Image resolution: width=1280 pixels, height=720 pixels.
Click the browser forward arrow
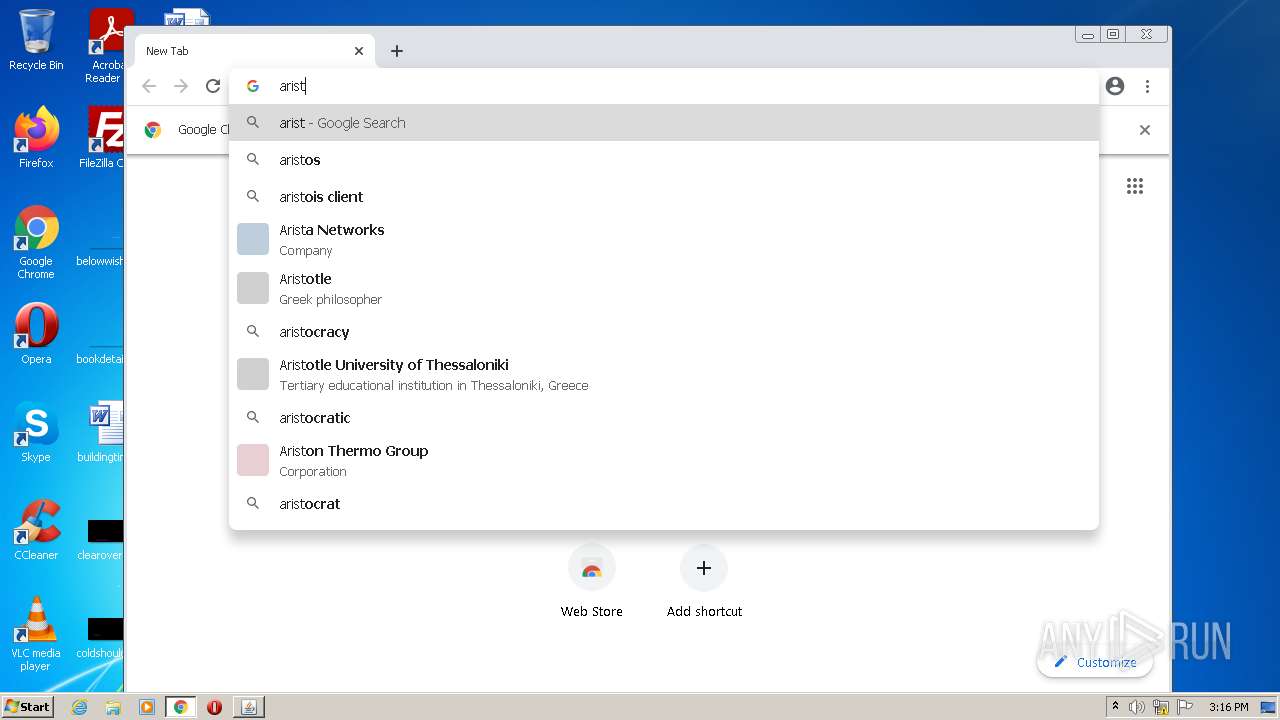point(181,86)
